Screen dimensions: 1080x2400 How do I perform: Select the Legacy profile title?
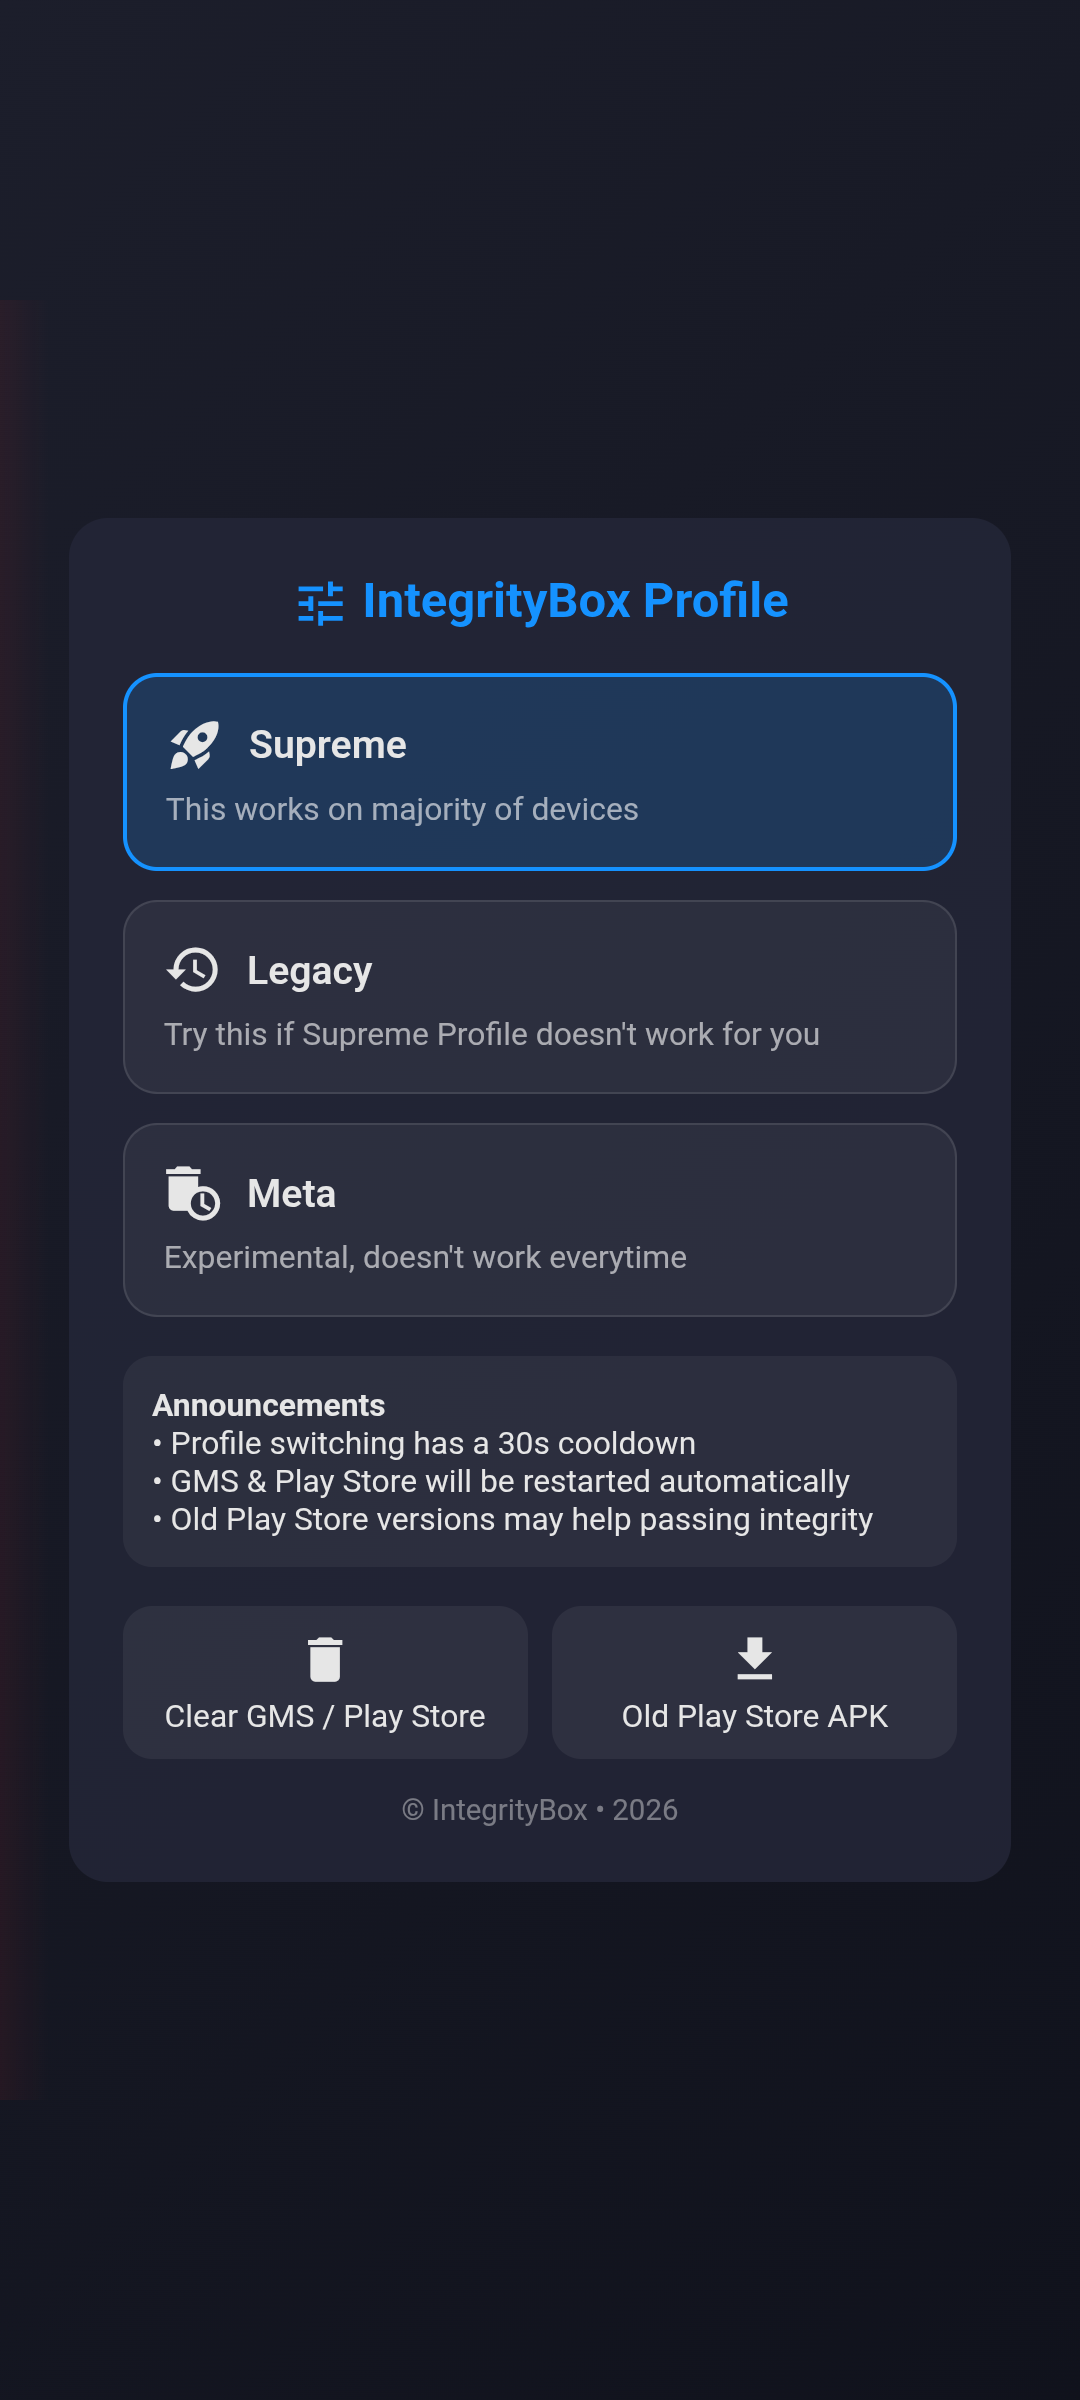(309, 971)
